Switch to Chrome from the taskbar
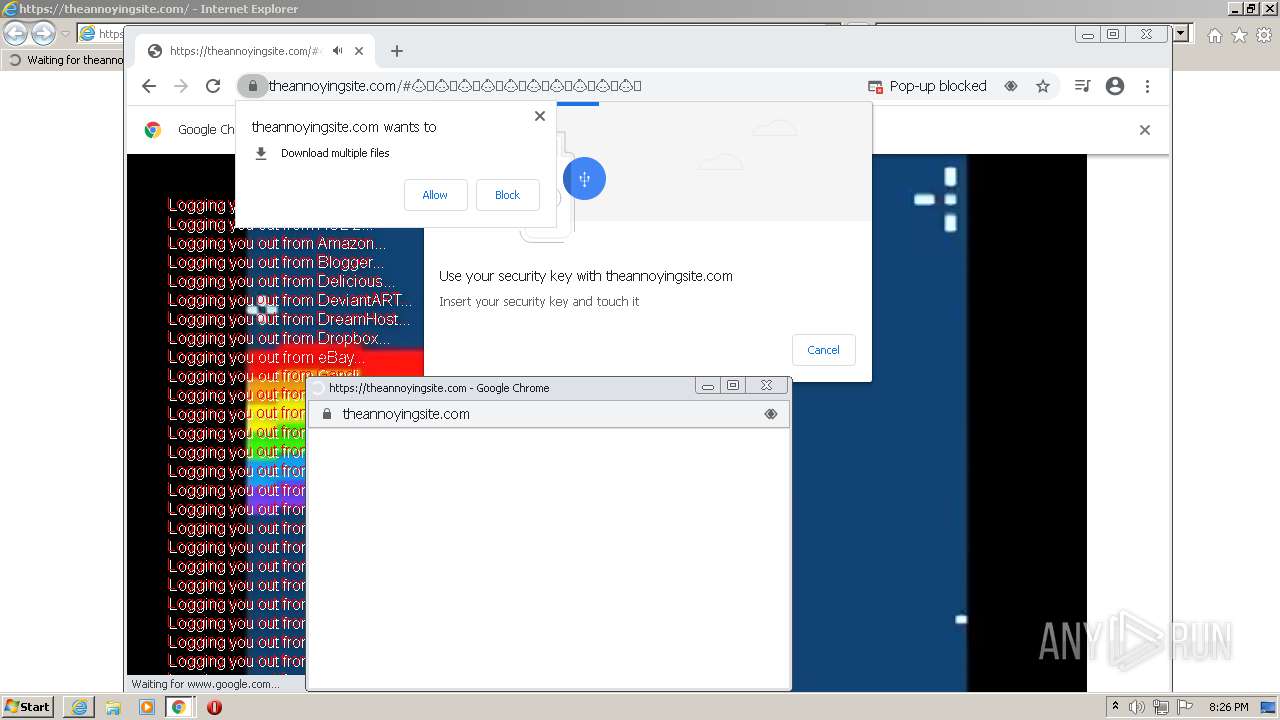Screen dimensions: 1280x720 178,707
